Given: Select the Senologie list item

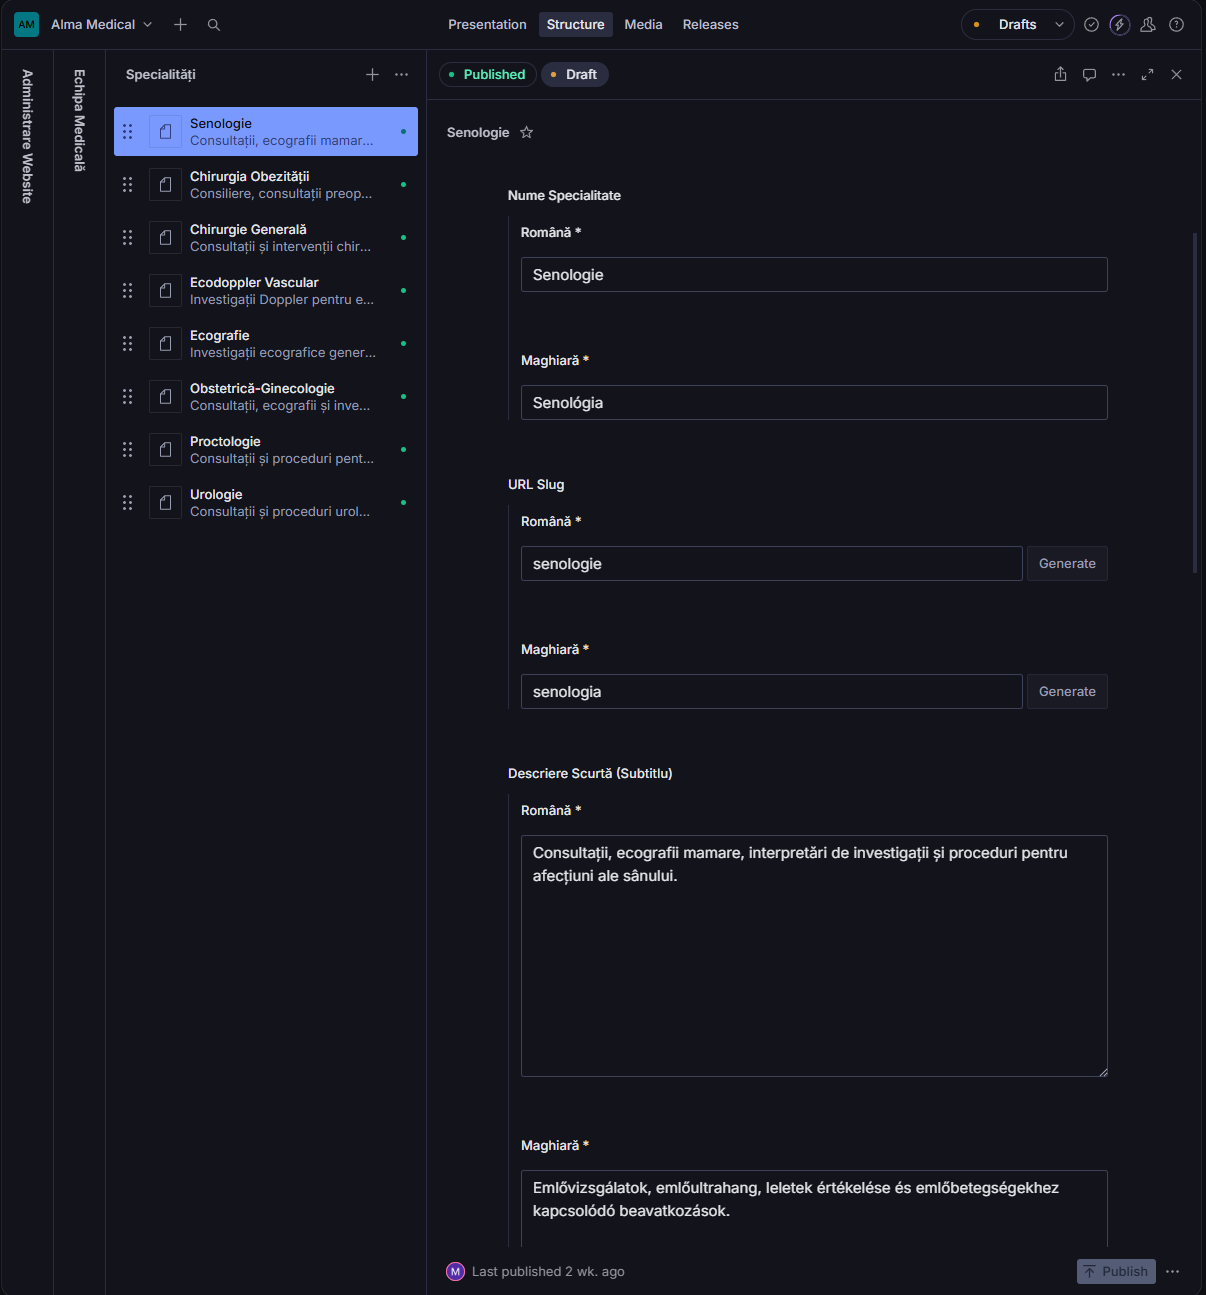Looking at the screenshot, I should click(x=266, y=131).
